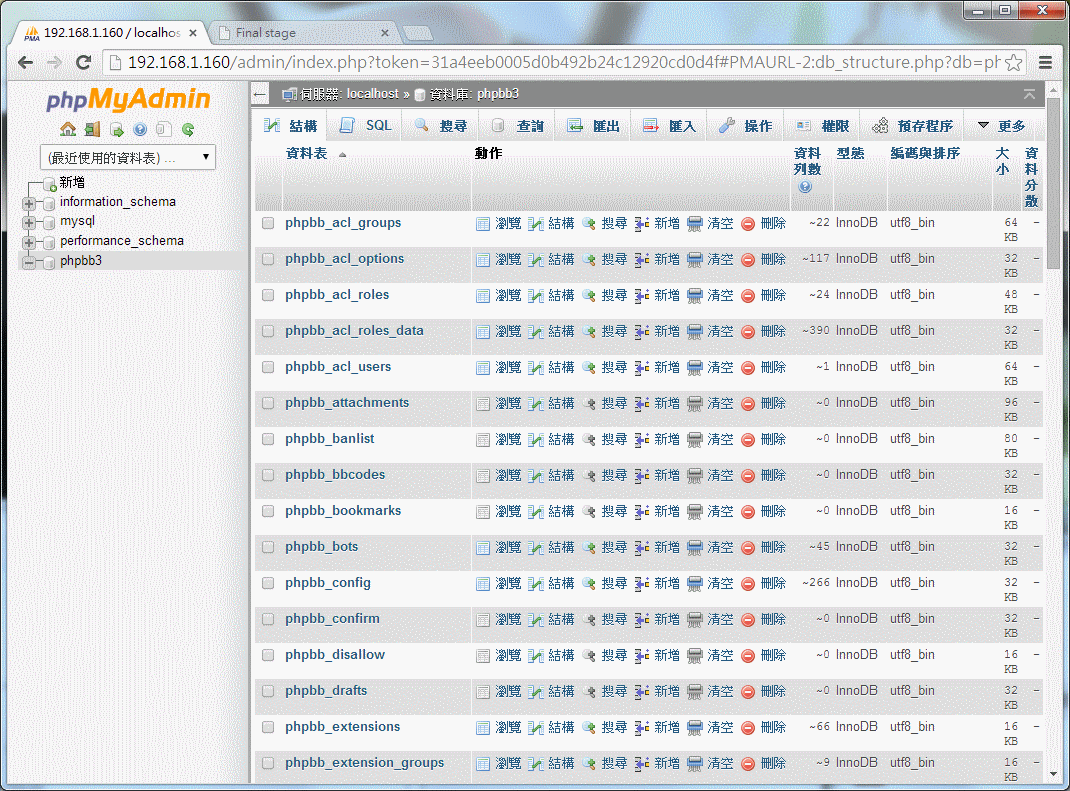Click the browse icon for phpbb_drafts
Viewport: 1070px width, 791px height.
coord(483,692)
